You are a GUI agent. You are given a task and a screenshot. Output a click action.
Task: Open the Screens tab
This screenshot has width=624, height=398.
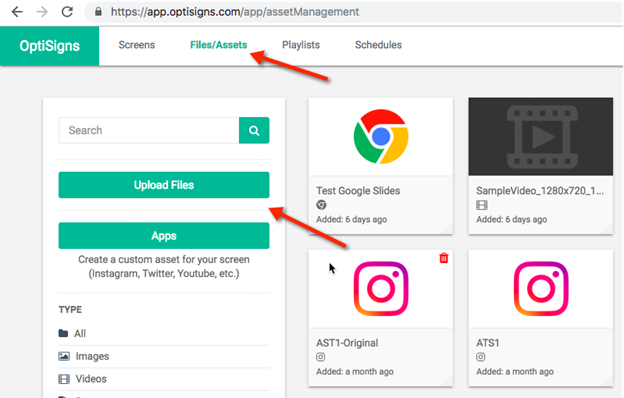coord(136,45)
